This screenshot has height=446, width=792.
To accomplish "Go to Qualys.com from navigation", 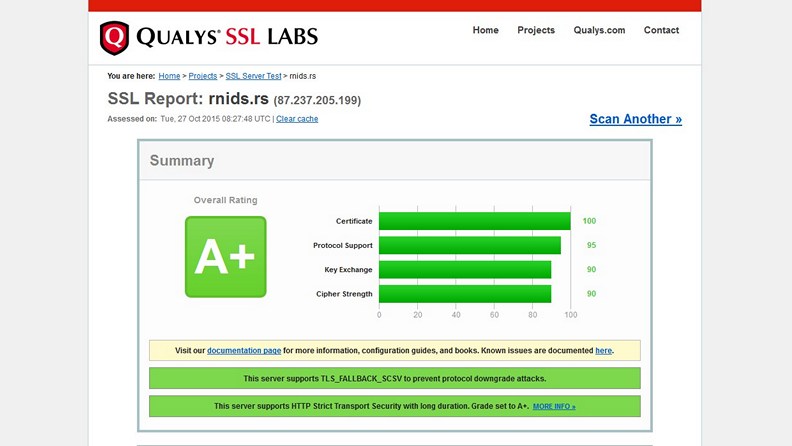I will point(599,30).
